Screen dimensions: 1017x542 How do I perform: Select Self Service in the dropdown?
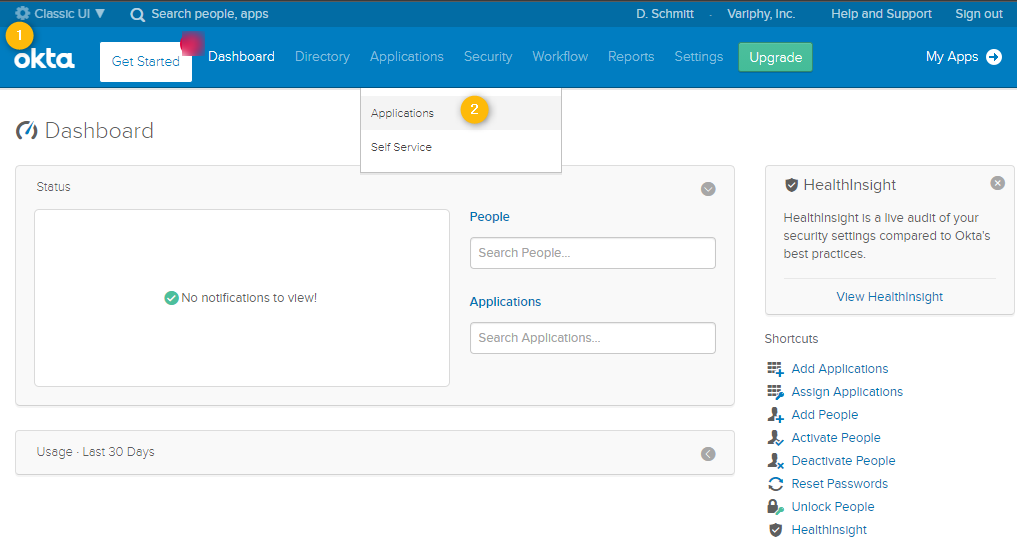point(461,147)
